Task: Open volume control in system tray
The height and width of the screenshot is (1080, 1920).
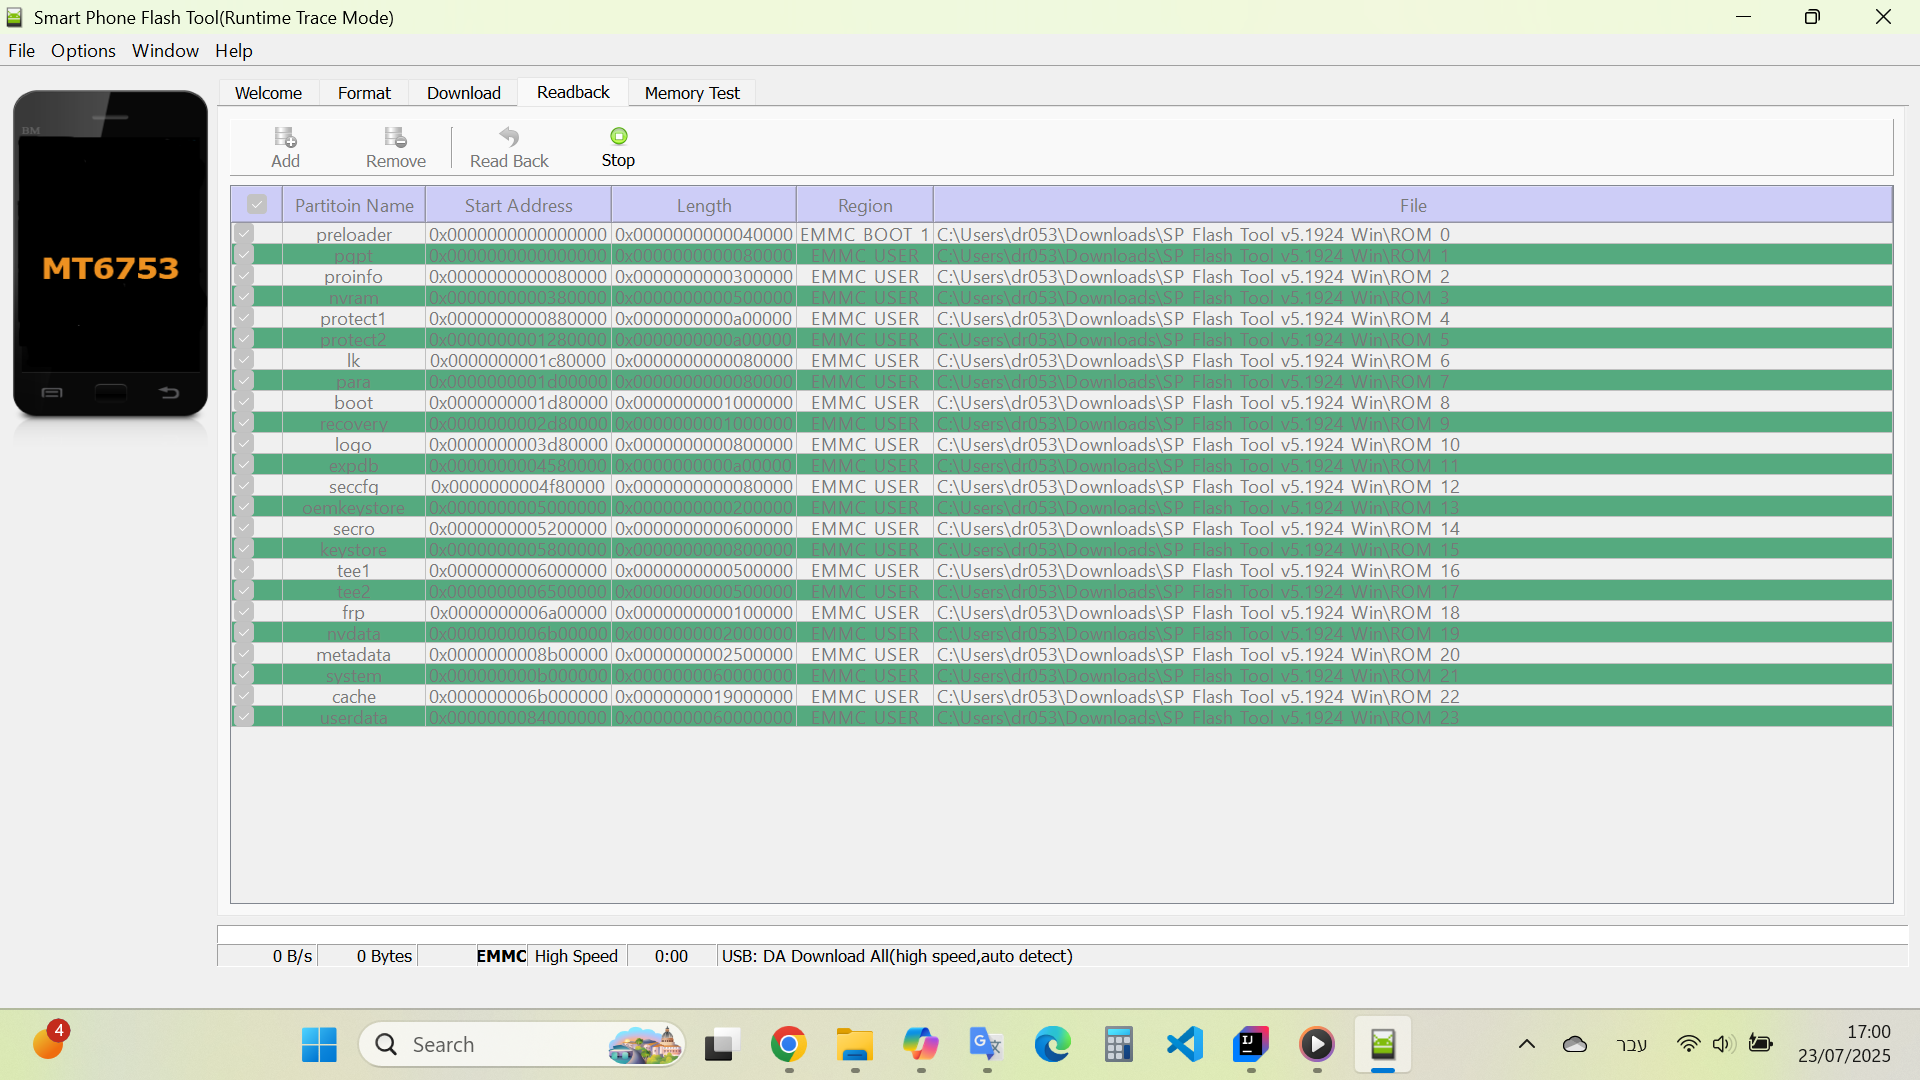Action: 1722,1044
